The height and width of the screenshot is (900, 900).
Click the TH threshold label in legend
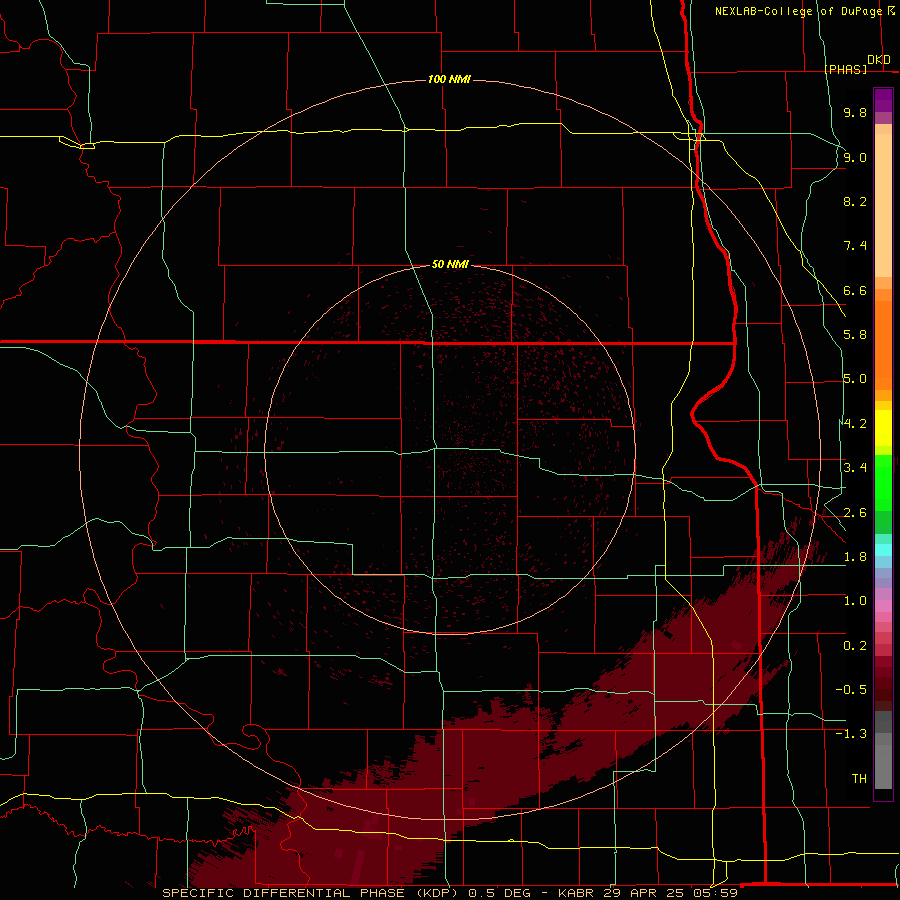point(859,779)
